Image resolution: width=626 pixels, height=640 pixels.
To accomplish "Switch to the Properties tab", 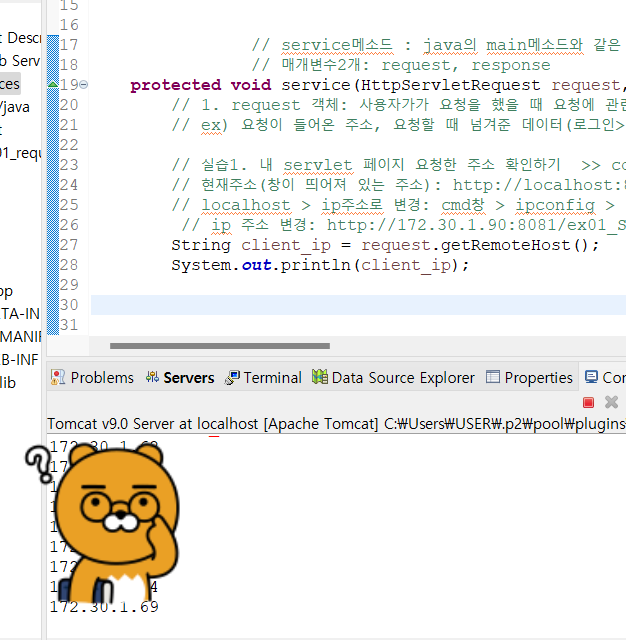I will [529, 378].
